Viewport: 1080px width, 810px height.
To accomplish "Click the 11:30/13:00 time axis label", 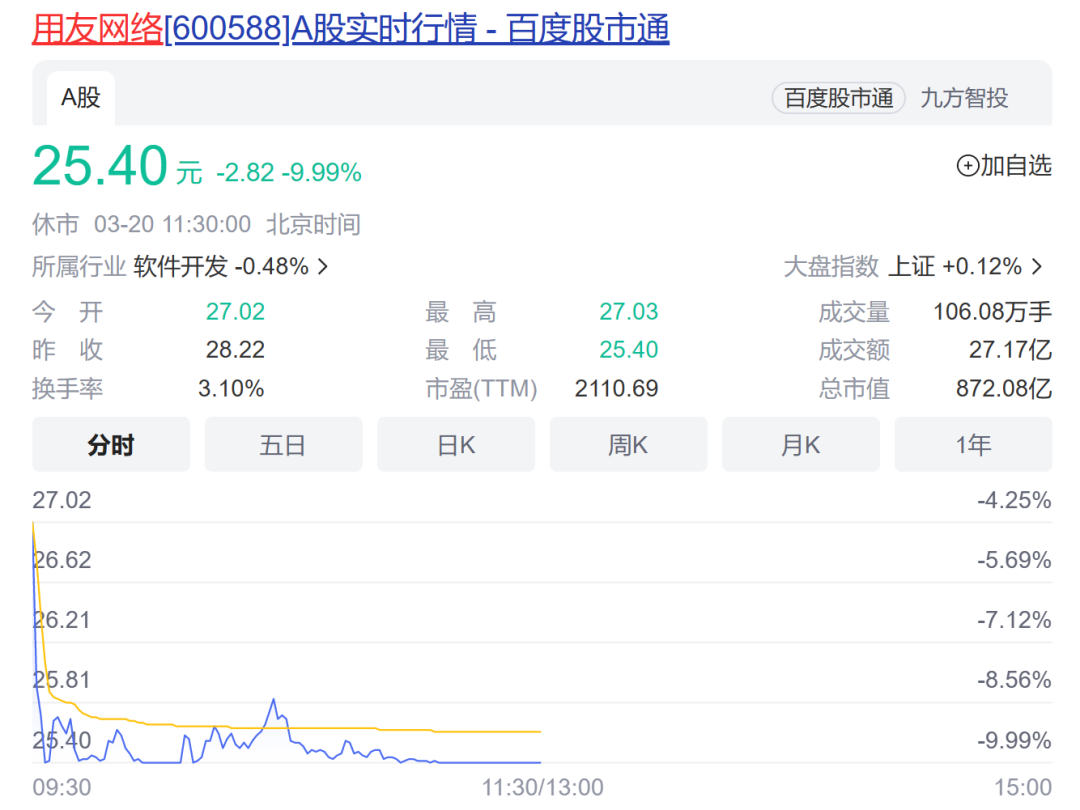I will pyautogui.click(x=542, y=787).
